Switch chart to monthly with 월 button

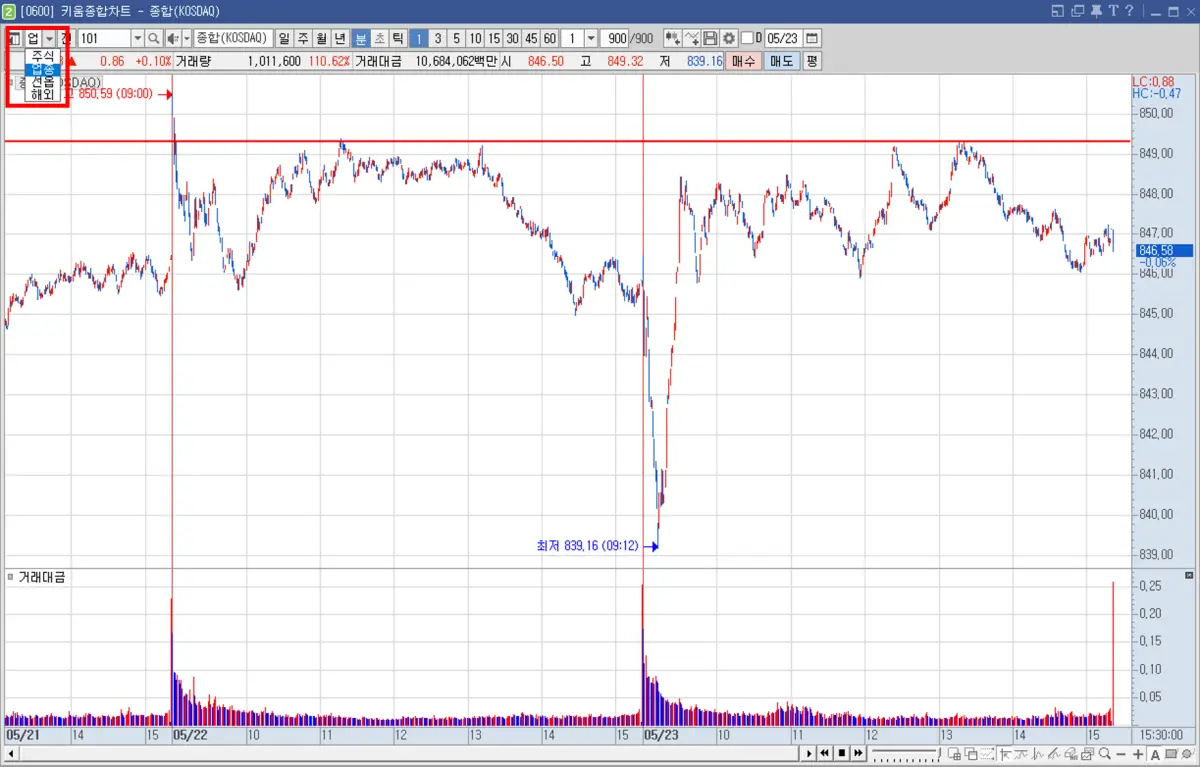321,38
